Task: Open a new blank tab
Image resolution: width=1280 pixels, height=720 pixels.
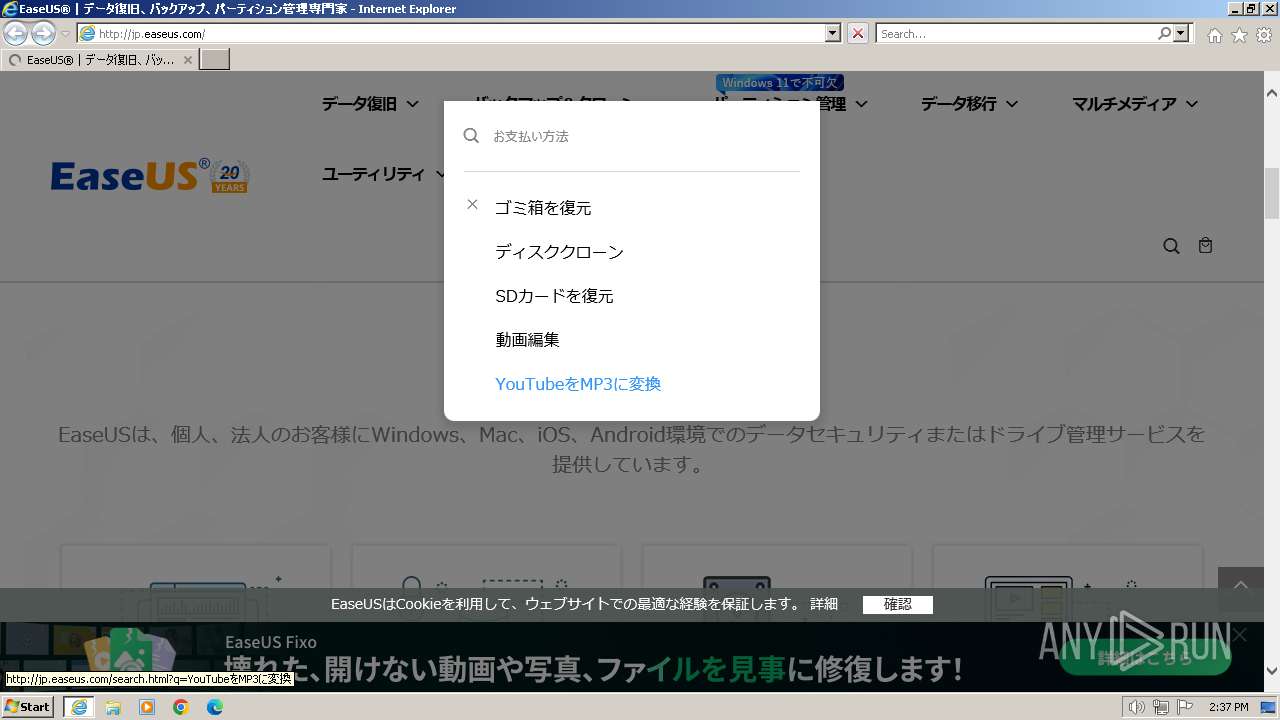Action: pyautogui.click(x=215, y=60)
